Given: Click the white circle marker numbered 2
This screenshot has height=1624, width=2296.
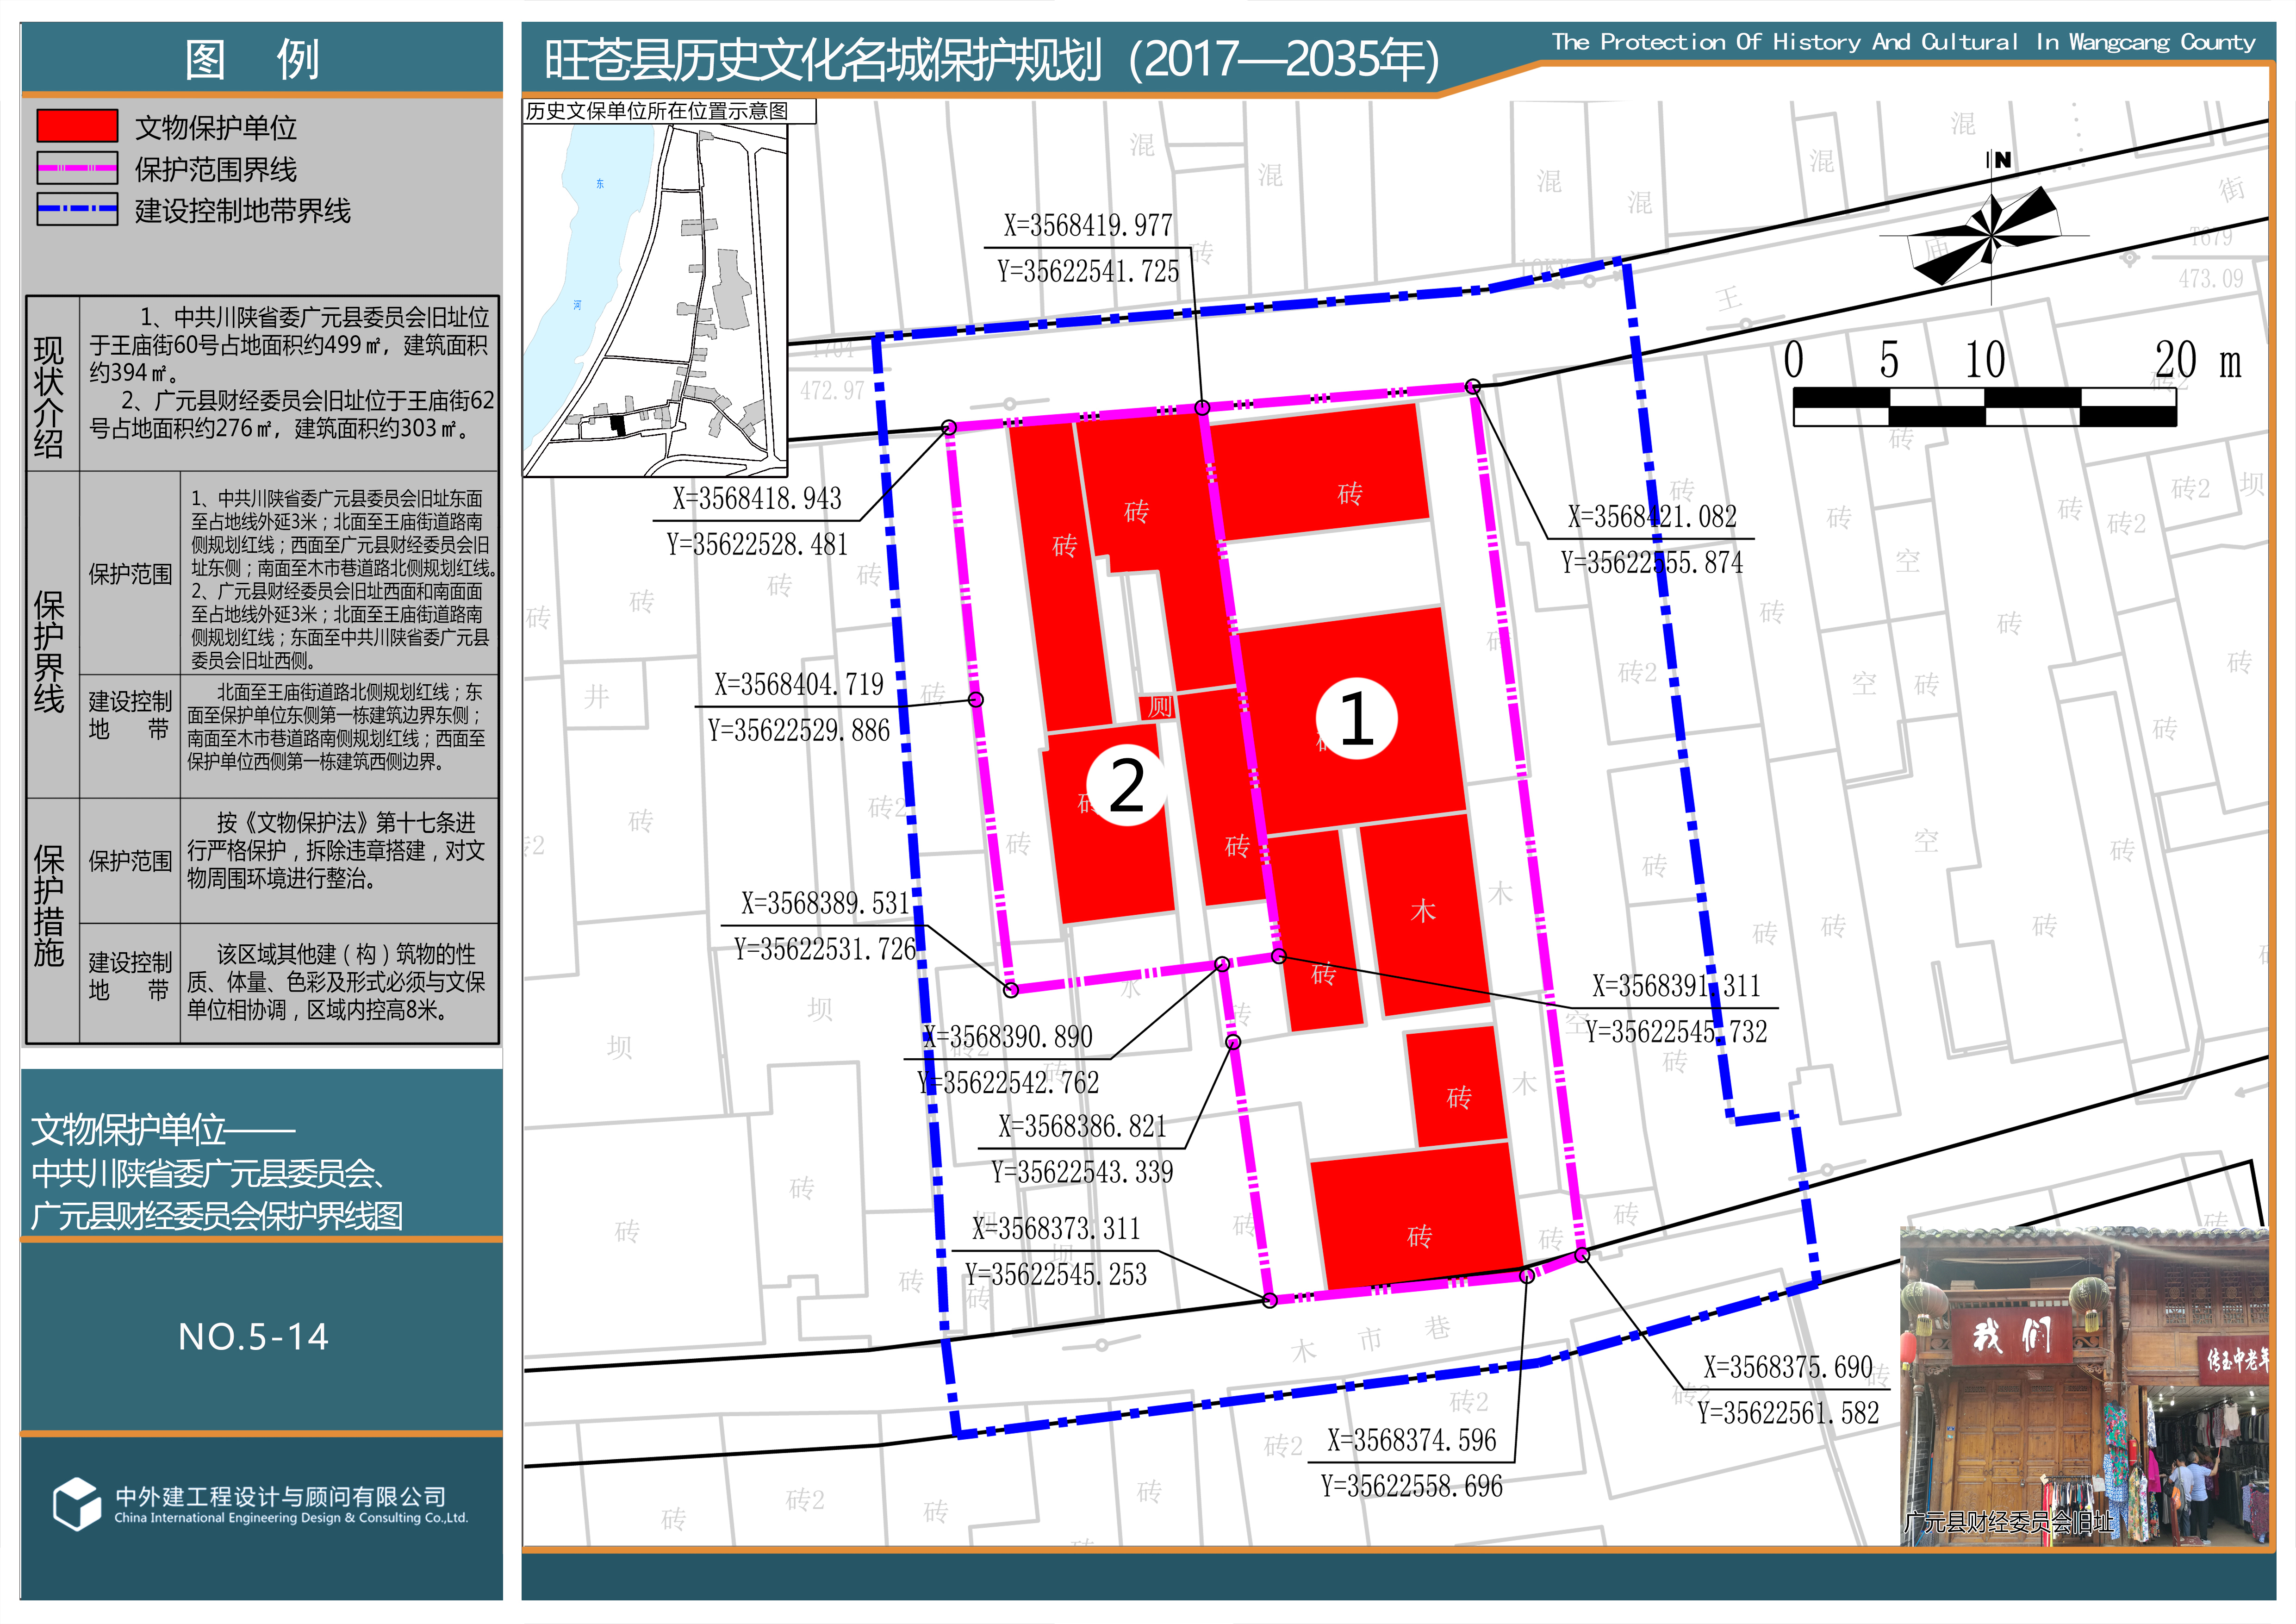Looking at the screenshot, I should pyautogui.click(x=1126, y=786).
